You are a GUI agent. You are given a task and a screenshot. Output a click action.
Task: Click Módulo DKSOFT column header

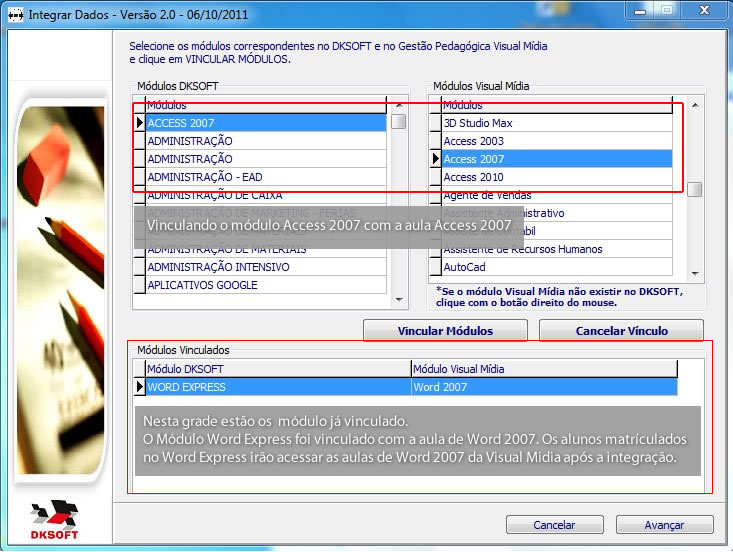pyautogui.click(x=278, y=369)
